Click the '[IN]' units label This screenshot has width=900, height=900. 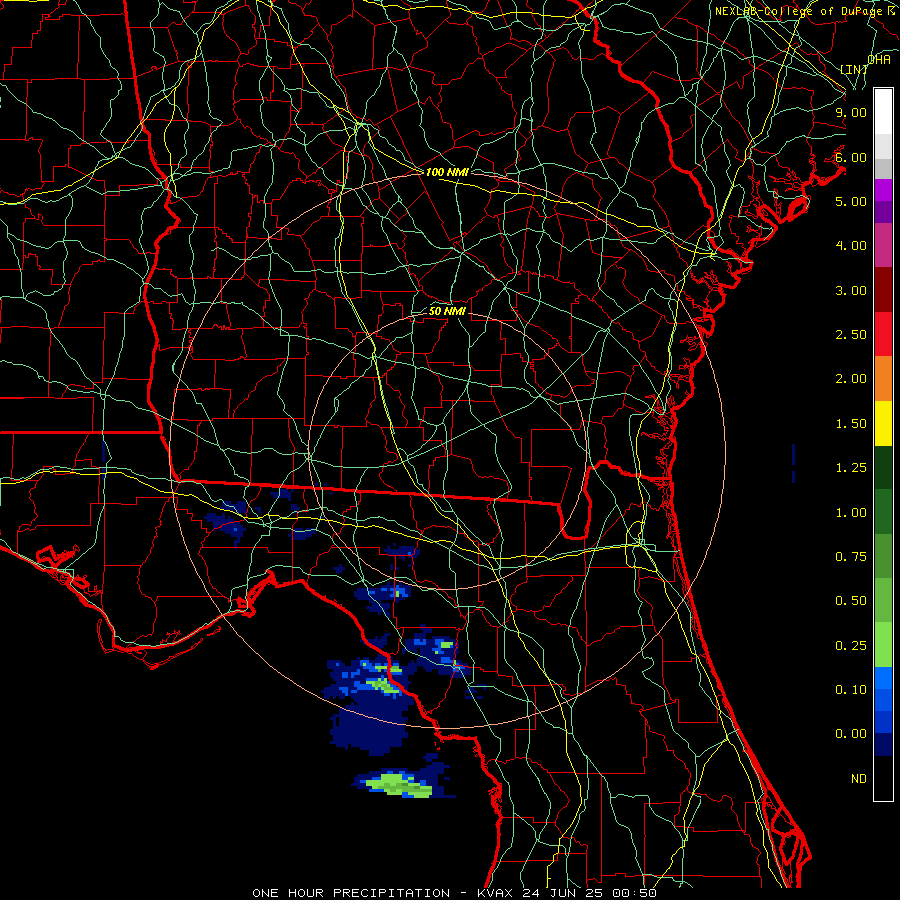tap(854, 69)
